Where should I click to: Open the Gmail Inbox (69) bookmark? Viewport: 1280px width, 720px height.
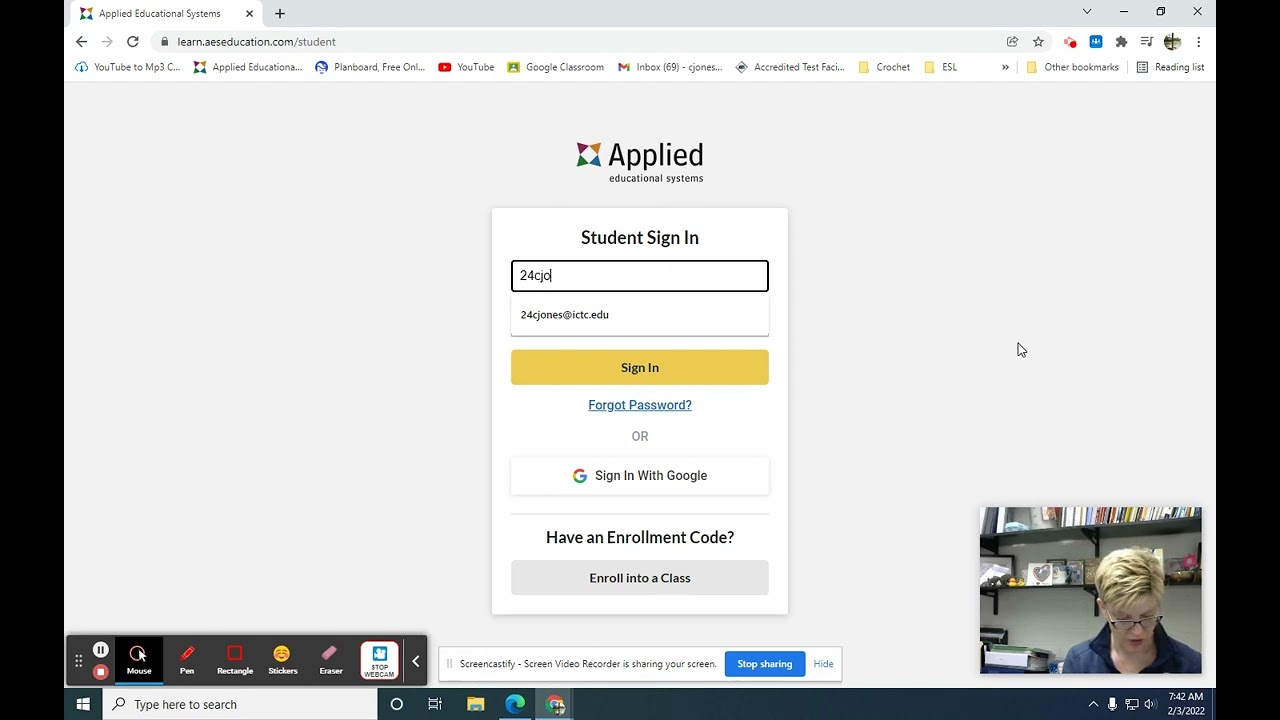(670, 67)
